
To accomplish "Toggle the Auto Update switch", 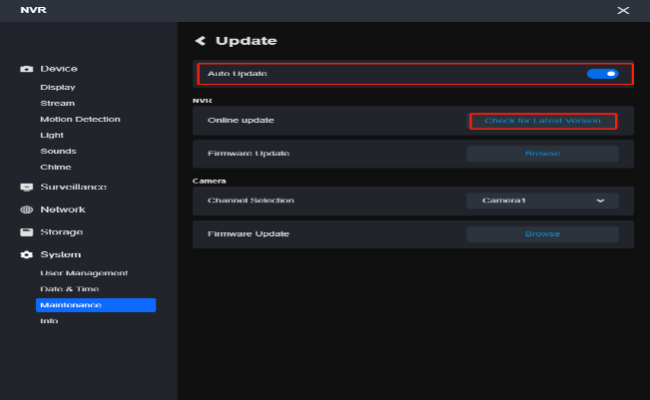I will tap(602, 74).
